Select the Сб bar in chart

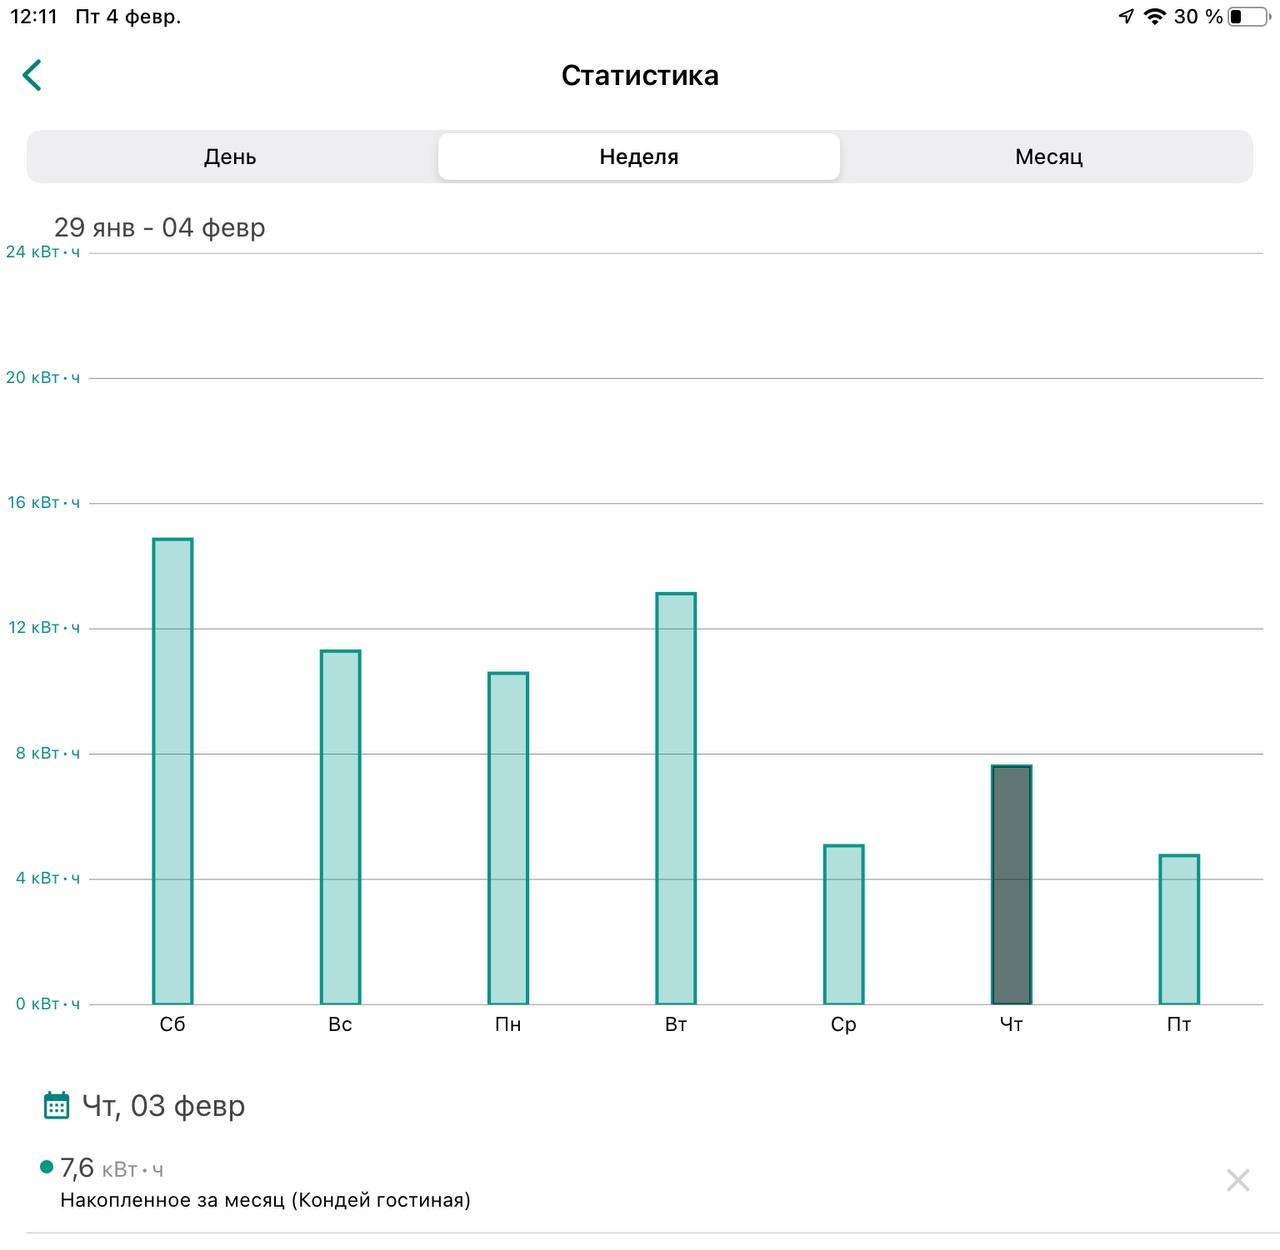click(173, 770)
